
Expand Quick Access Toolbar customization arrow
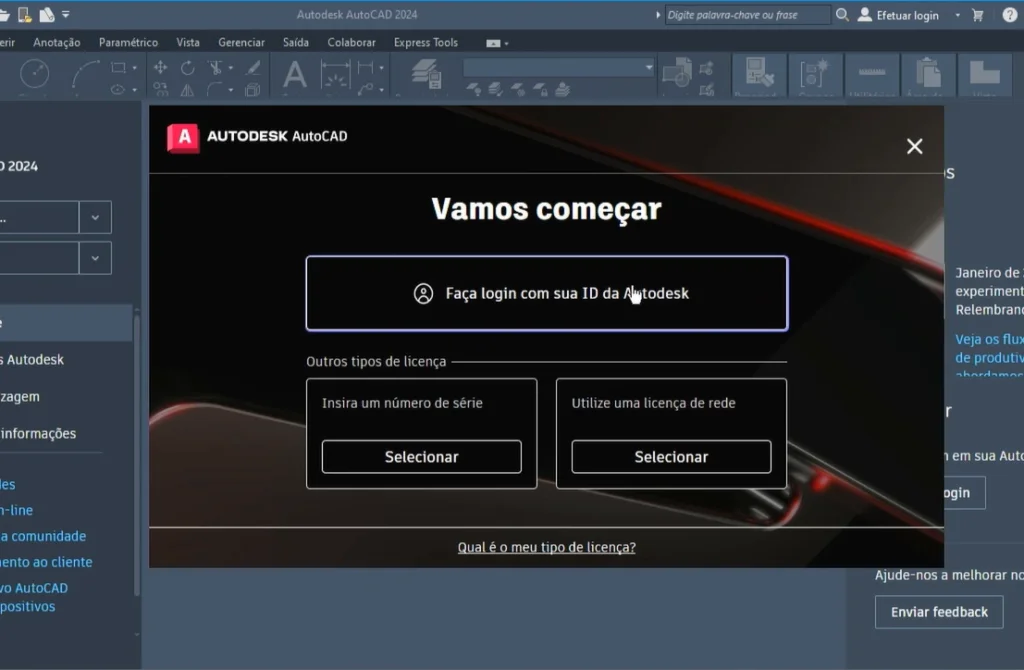(65, 14)
